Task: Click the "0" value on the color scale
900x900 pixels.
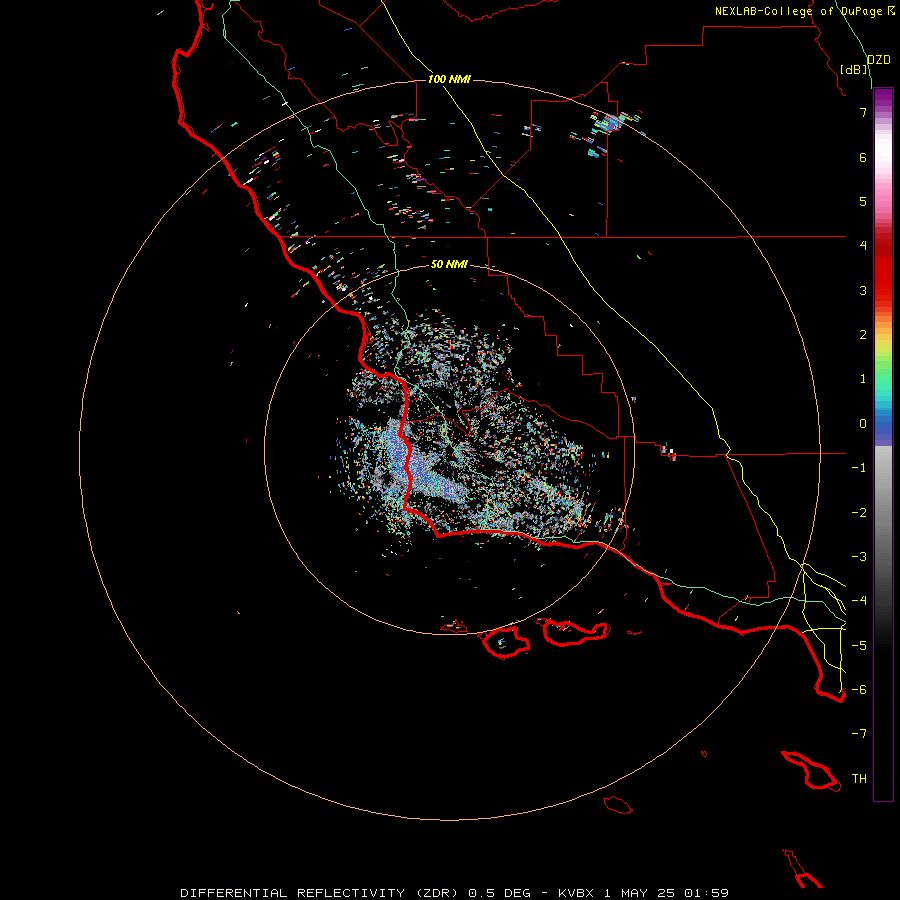Action: [x=863, y=424]
